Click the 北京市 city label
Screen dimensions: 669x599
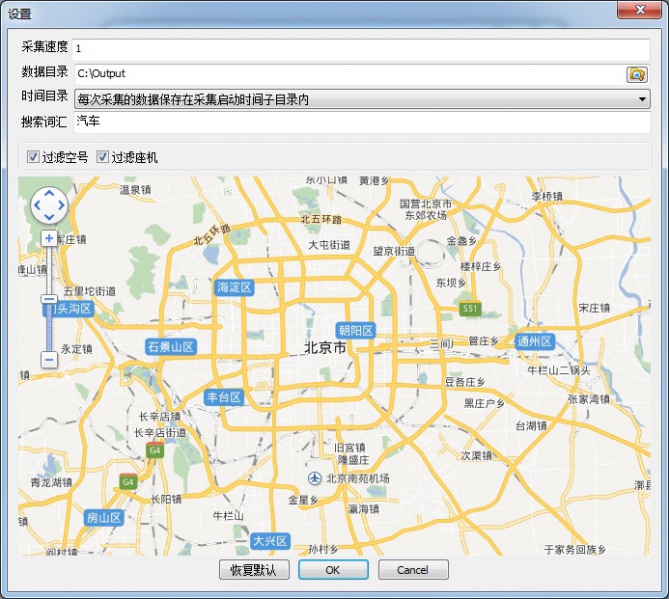click(x=325, y=348)
